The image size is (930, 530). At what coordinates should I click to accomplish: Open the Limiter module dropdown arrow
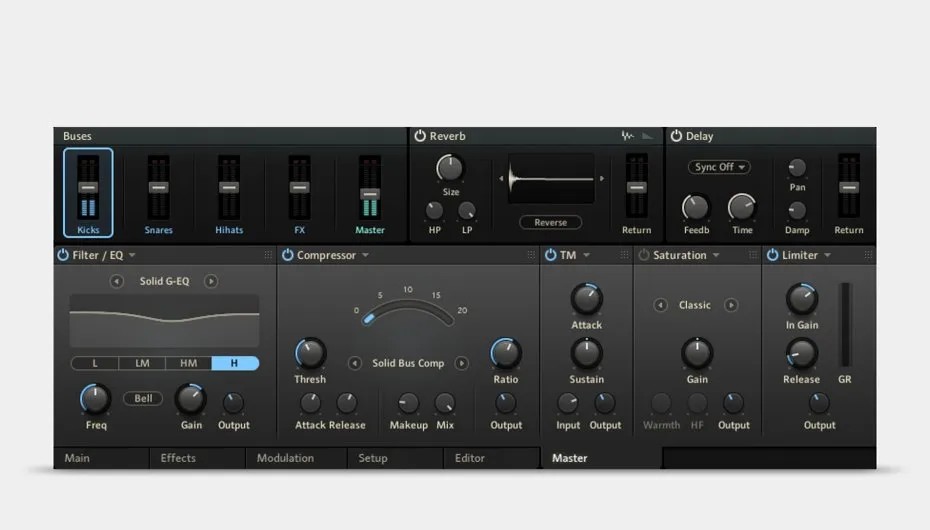tap(828, 256)
